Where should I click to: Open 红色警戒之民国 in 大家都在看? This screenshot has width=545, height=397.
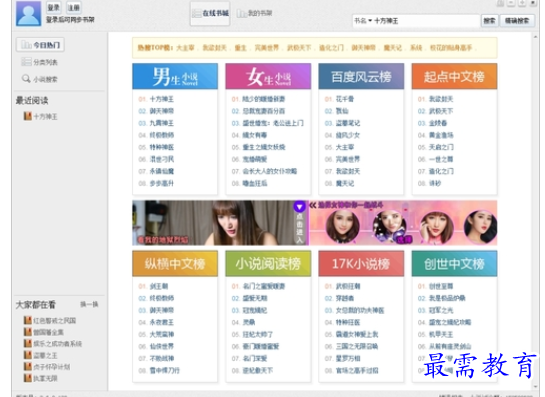(50, 320)
